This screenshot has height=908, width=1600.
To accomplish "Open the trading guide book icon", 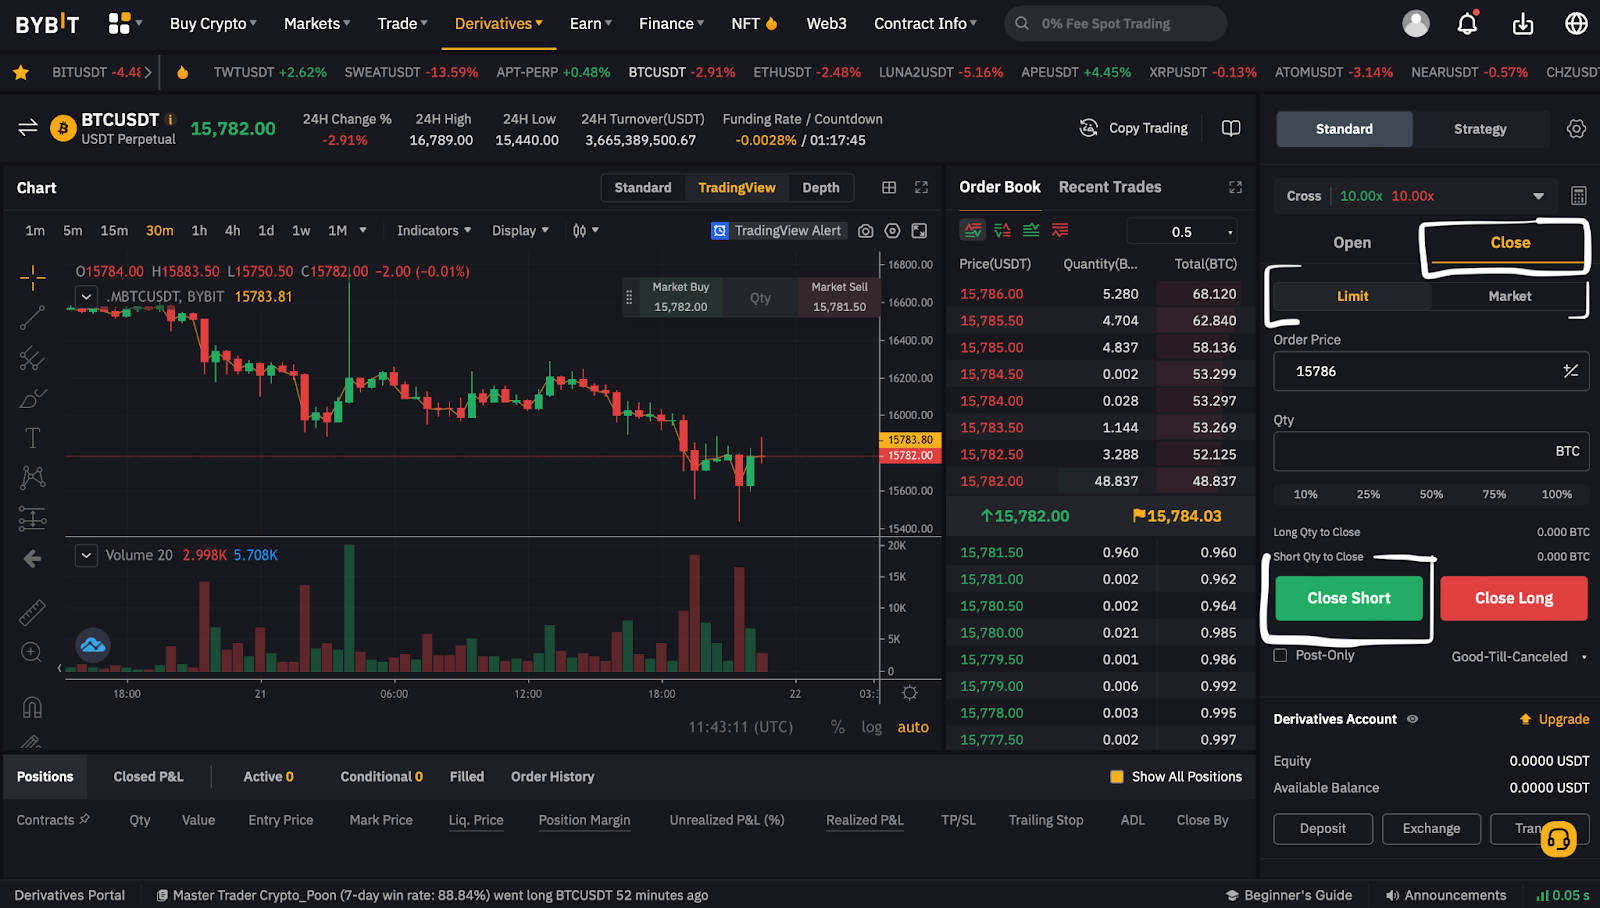I will (1231, 128).
